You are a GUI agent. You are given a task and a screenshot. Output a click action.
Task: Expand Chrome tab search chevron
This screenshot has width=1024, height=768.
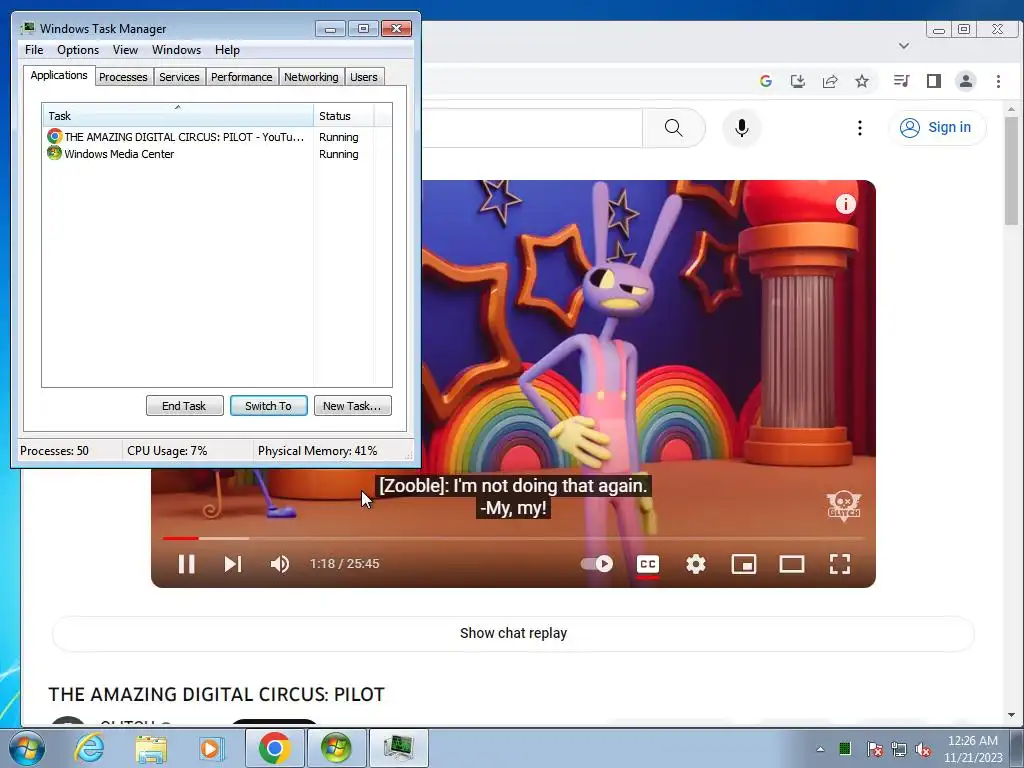click(904, 46)
